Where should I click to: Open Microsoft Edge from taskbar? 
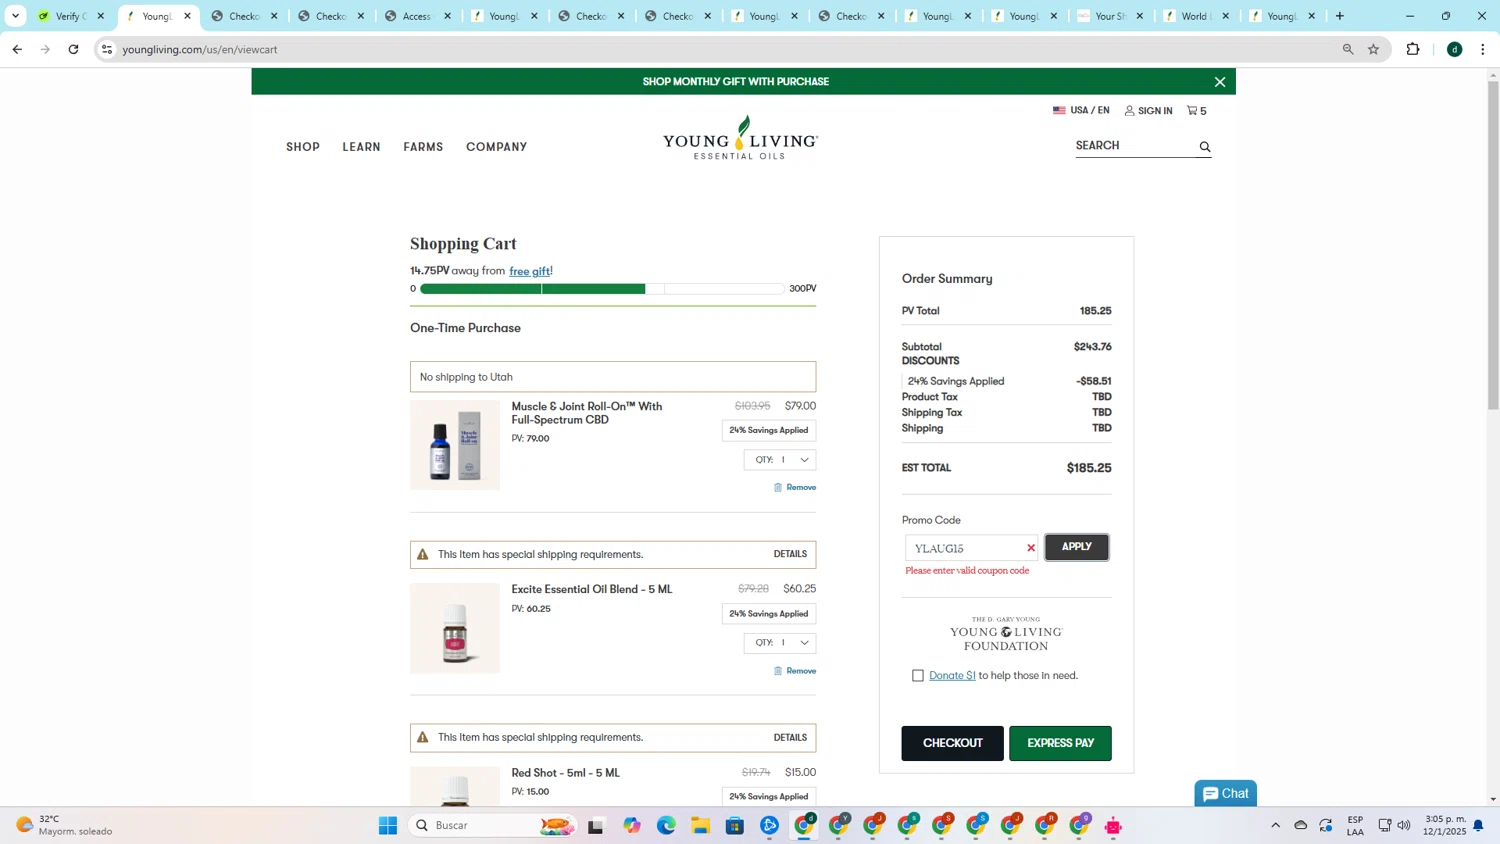[666, 825]
